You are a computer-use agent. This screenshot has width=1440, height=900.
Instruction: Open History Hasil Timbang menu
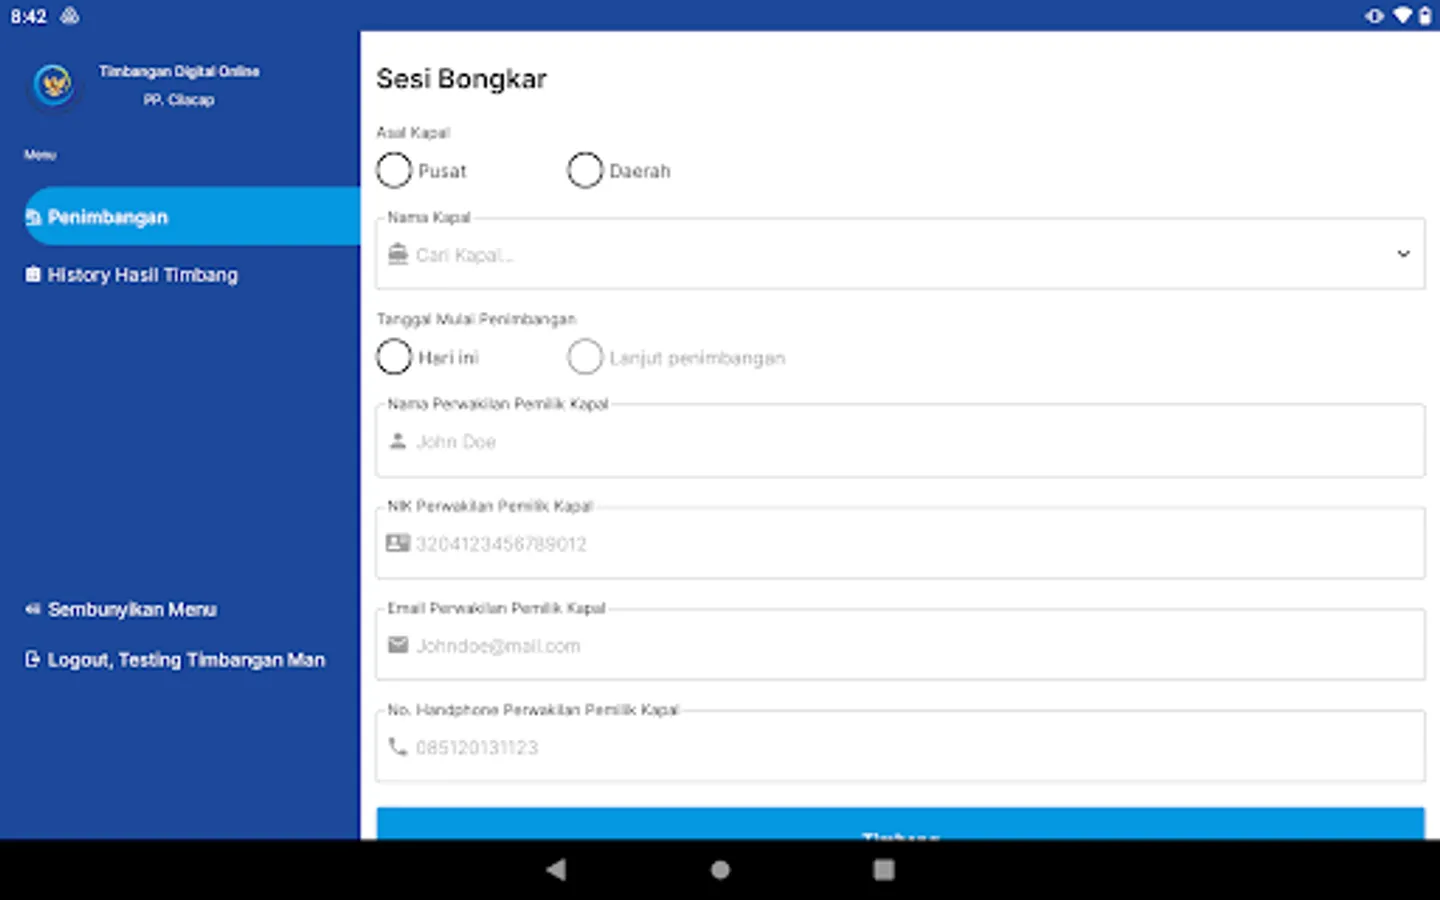click(132, 275)
